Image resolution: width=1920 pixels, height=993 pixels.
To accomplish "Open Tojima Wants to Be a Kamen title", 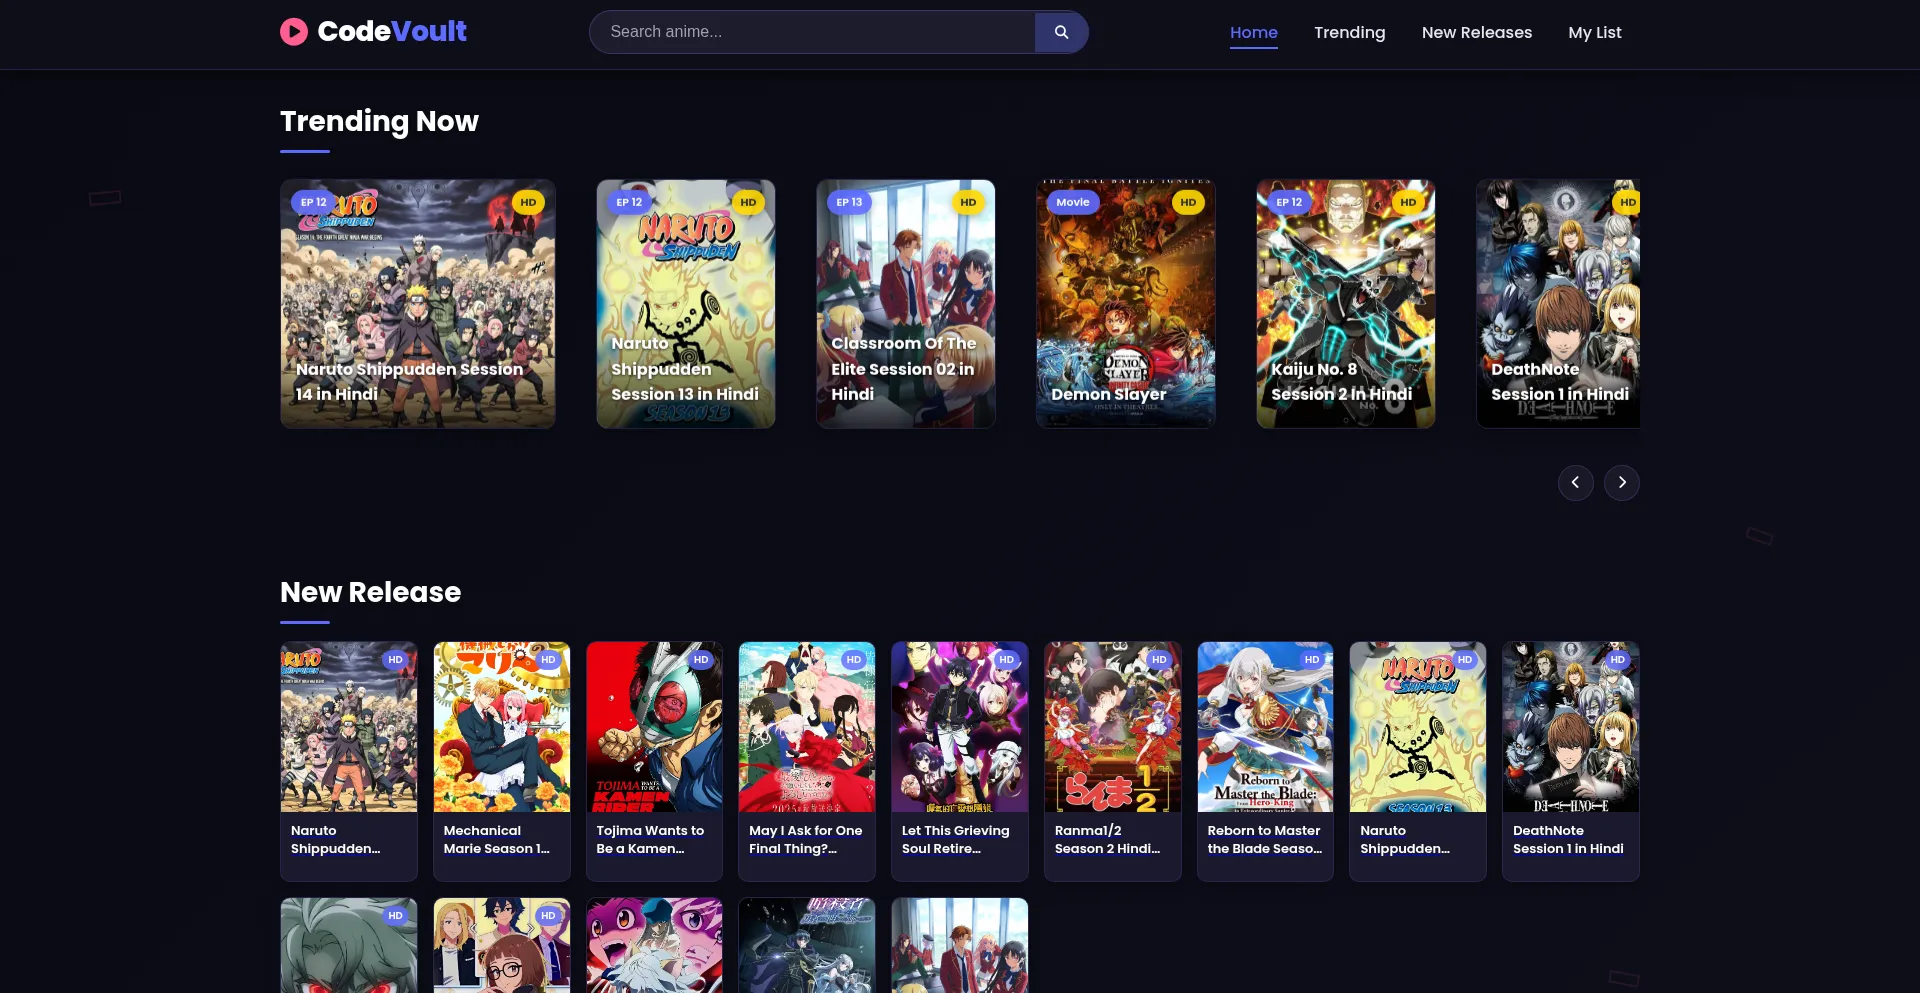I will (x=650, y=840).
